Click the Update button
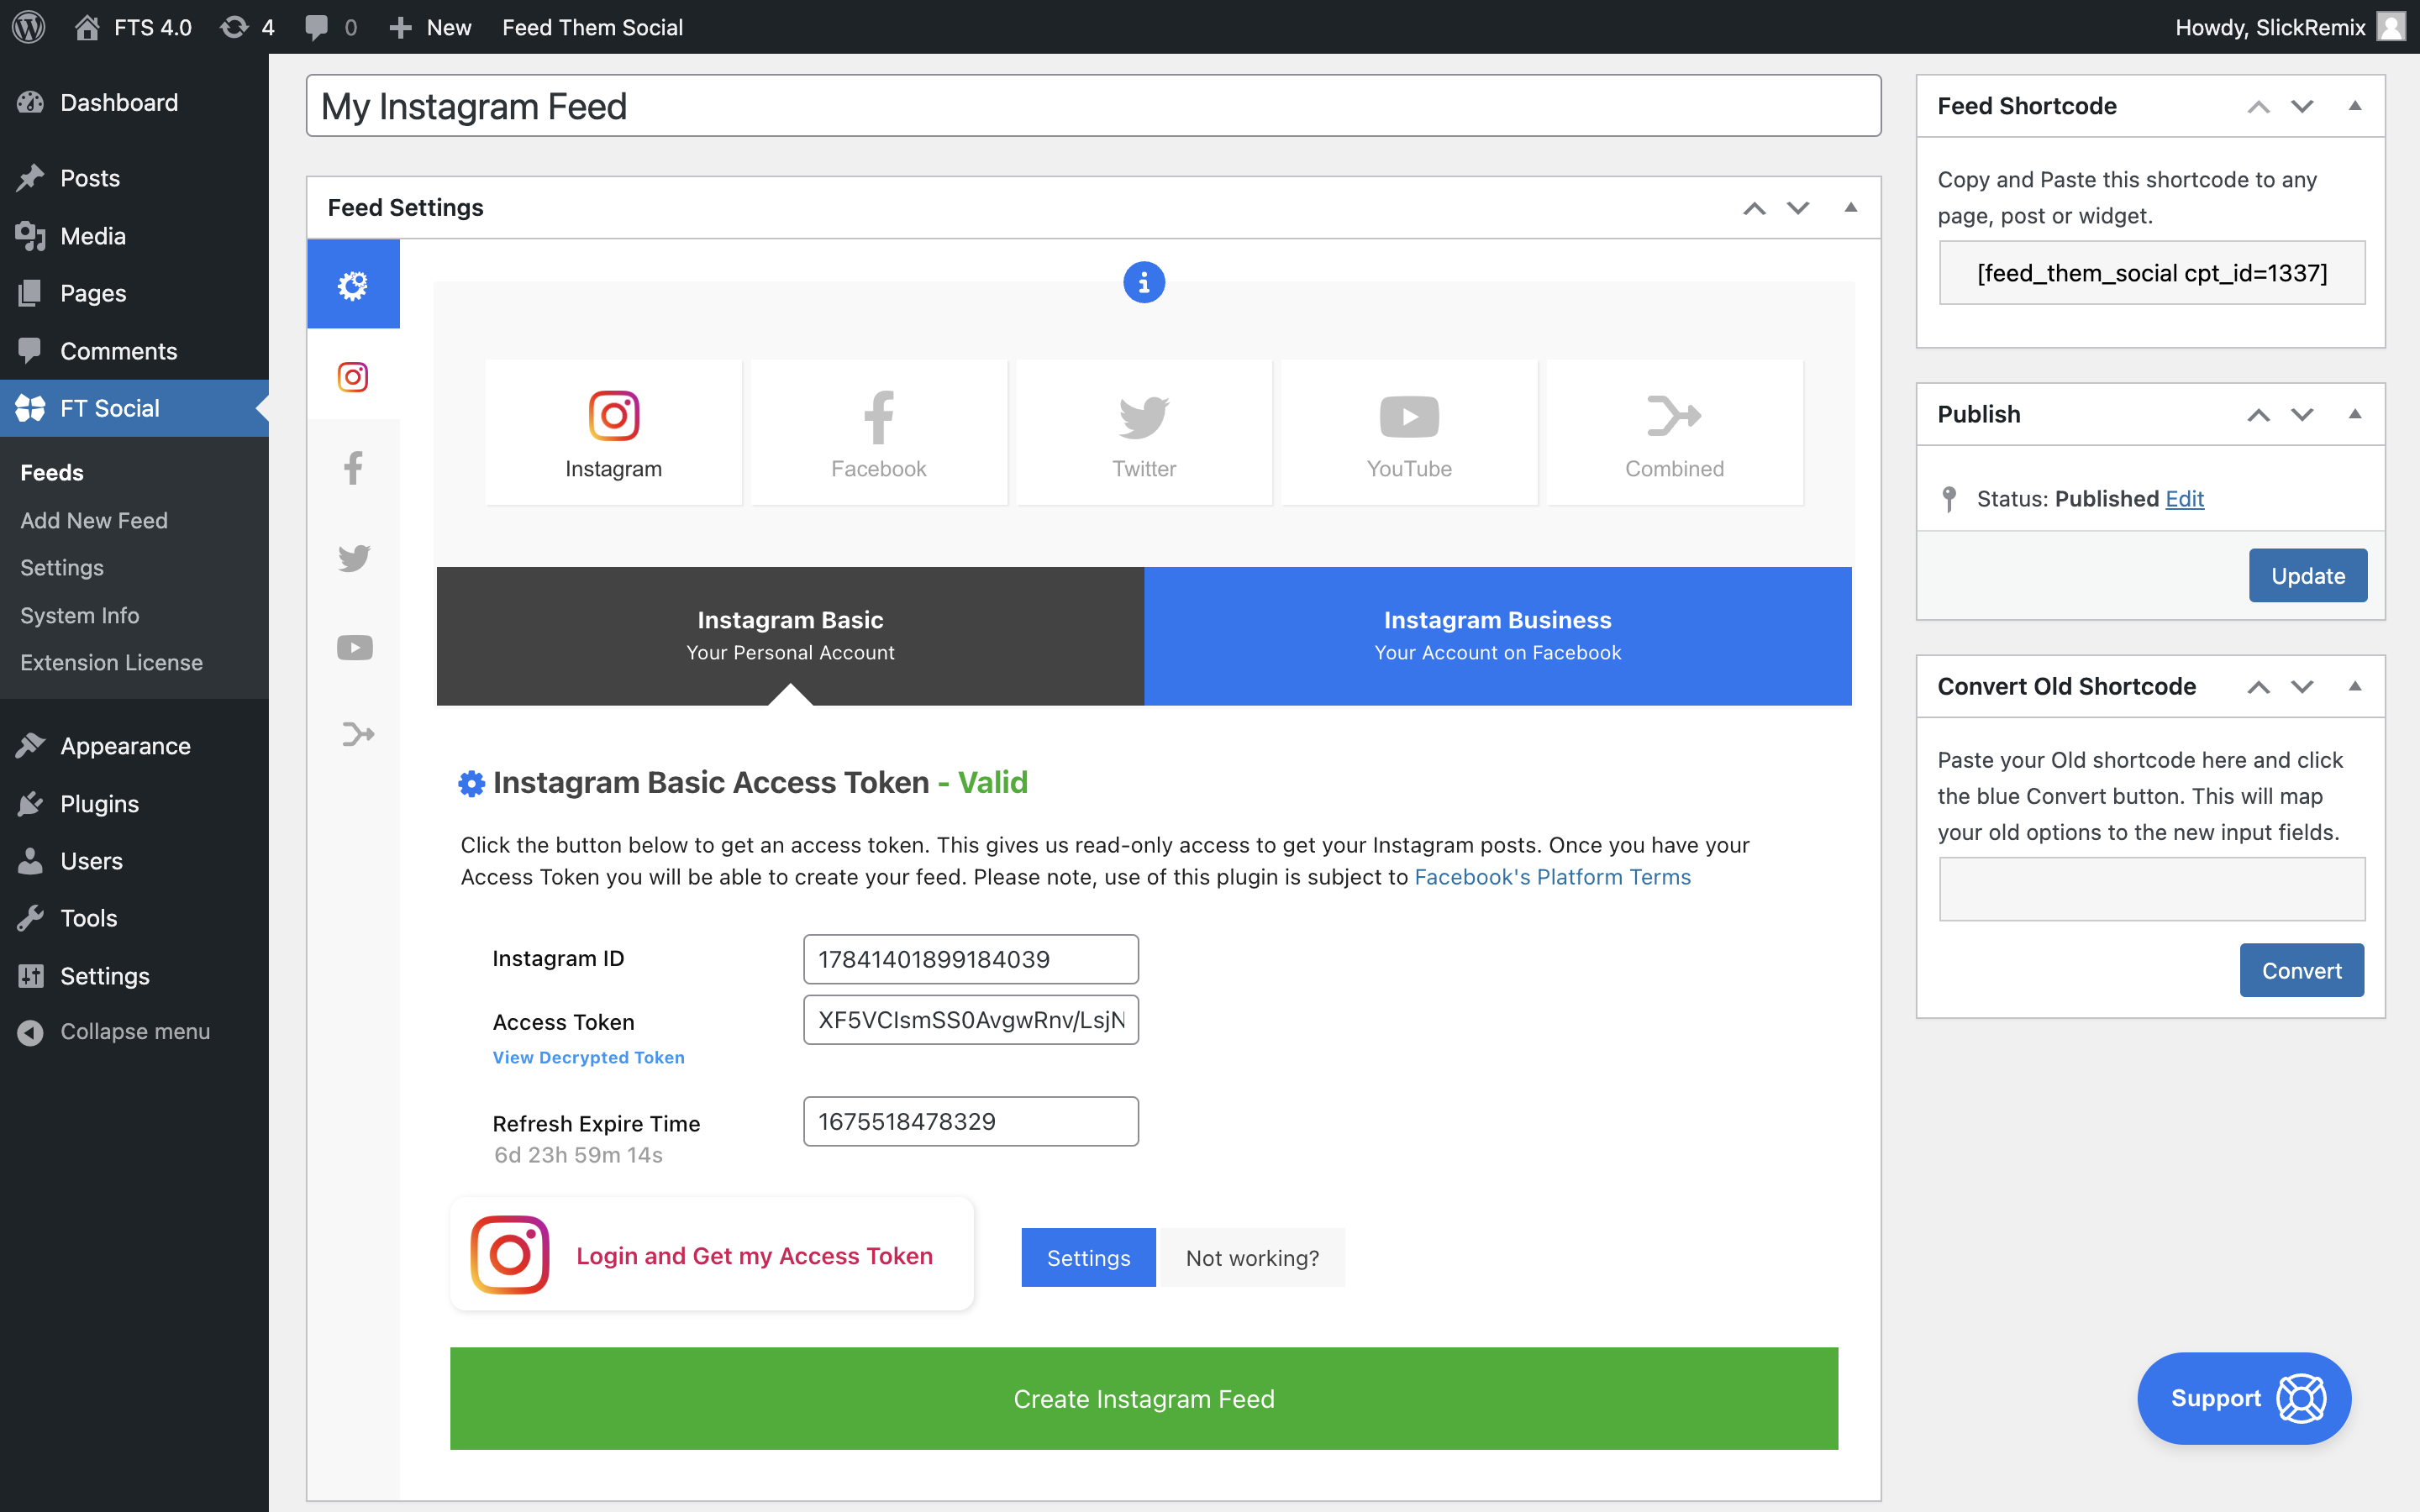 [2308, 575]
